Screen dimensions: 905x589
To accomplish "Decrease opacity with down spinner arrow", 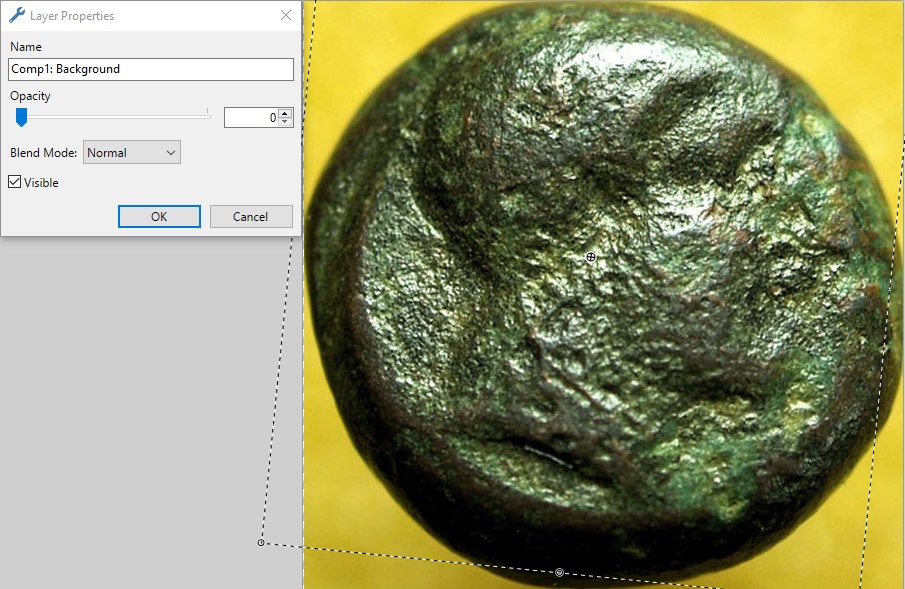I will point(285,122).
